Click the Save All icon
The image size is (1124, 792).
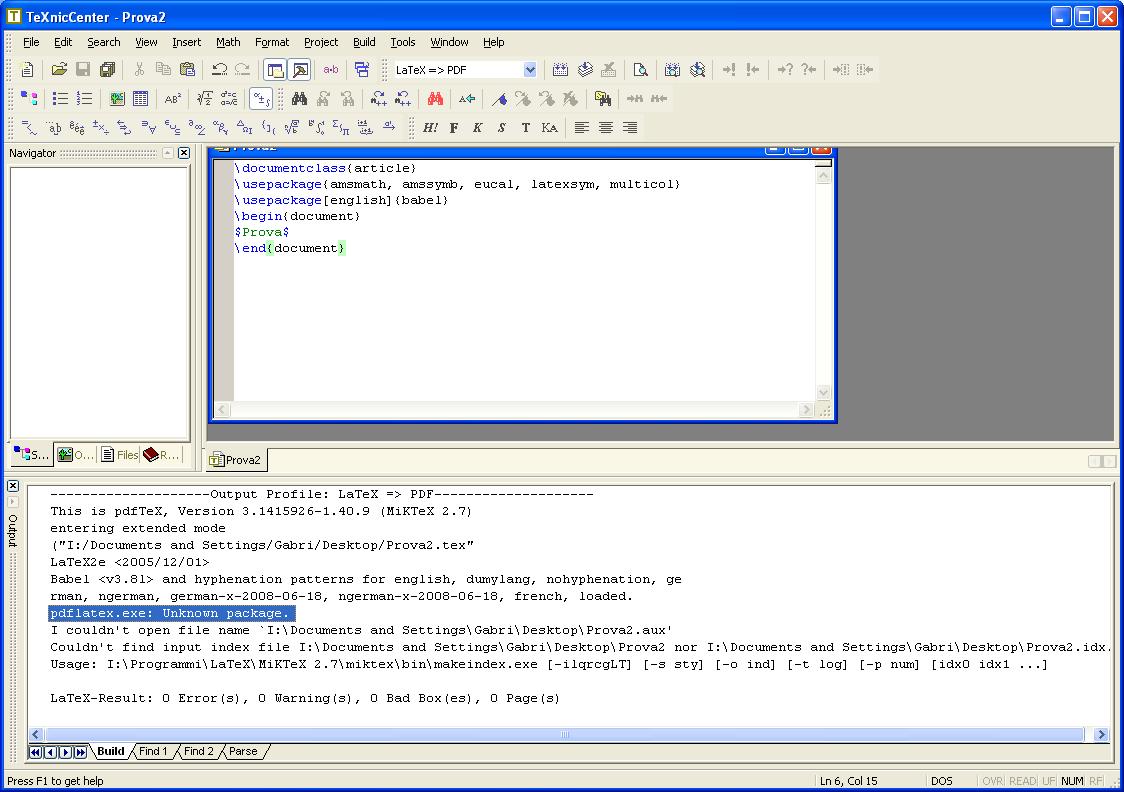click(x=108, y=70)
